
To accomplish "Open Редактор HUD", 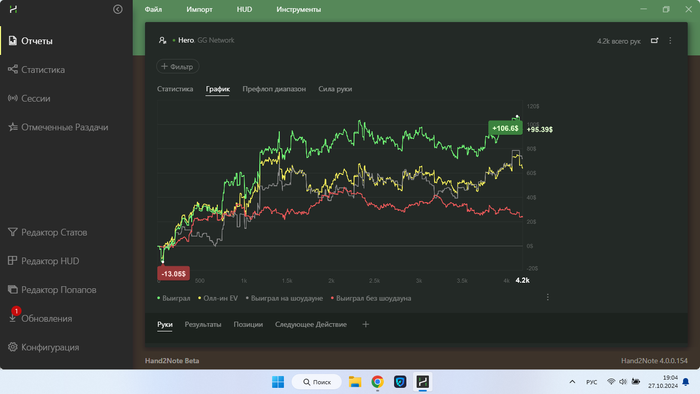I will tap(50, 261).
